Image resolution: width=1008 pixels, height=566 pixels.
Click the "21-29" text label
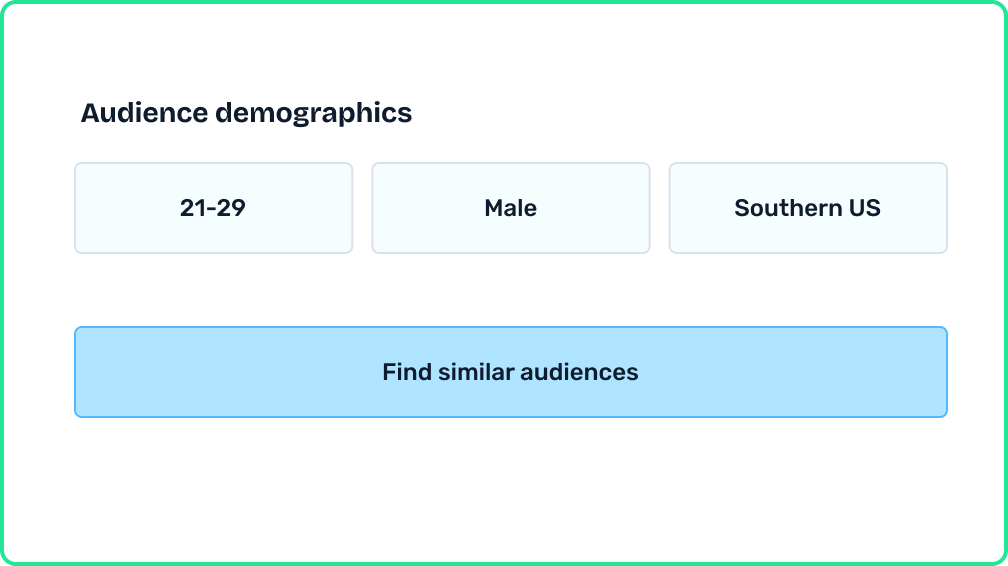click(213, 208)
